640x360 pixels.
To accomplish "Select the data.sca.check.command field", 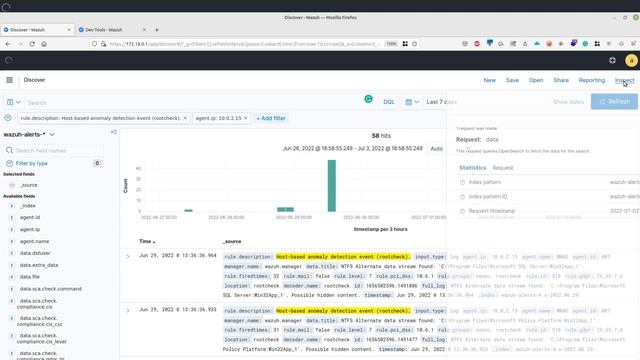I will click(51, 289).
